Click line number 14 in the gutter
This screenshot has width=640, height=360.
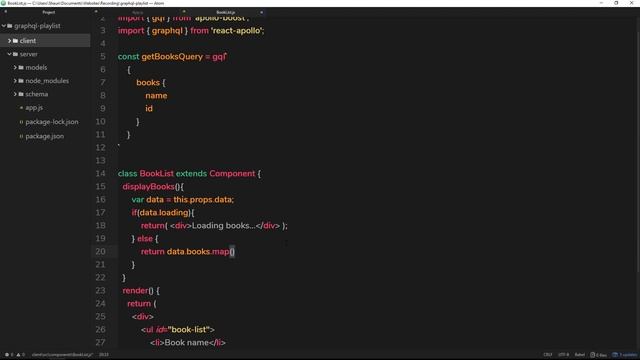pos(100,173)
